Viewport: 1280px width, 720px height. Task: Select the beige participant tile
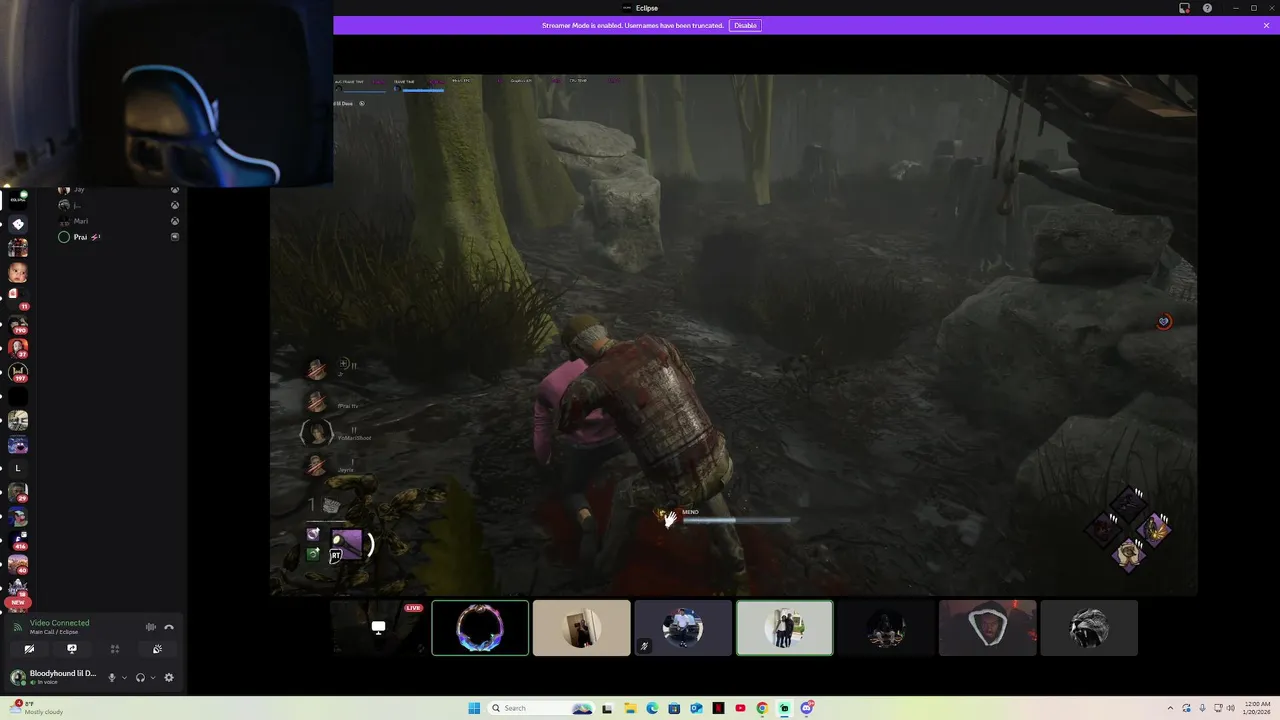point(581,628)
